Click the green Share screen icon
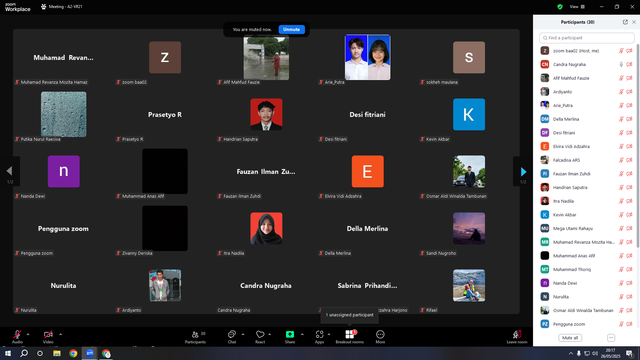Screen dimensions: 640x360 point(290,334)
